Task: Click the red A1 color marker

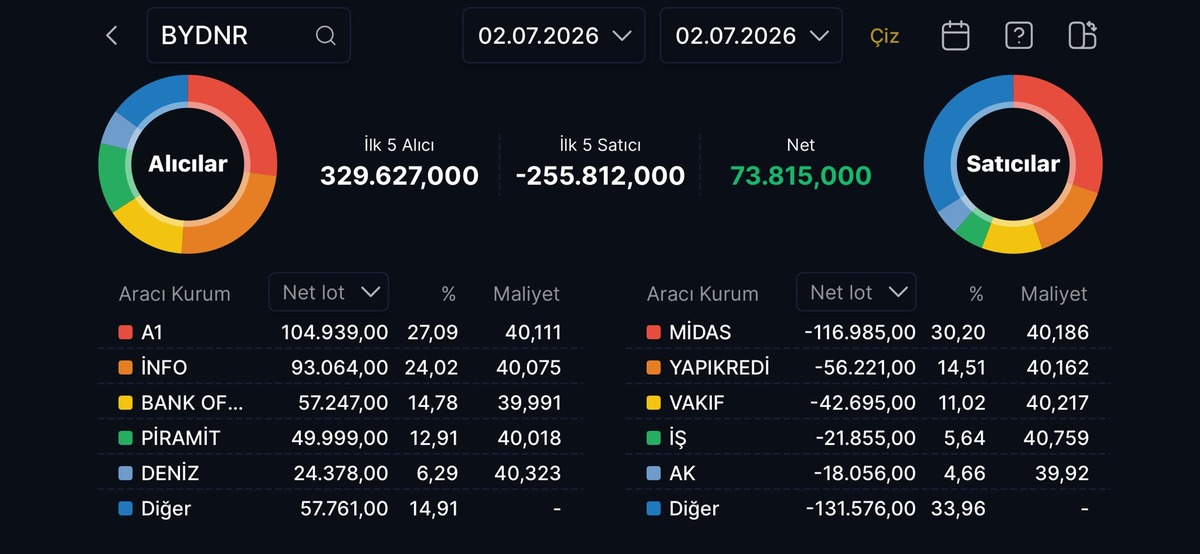Action: click(125, 332)
